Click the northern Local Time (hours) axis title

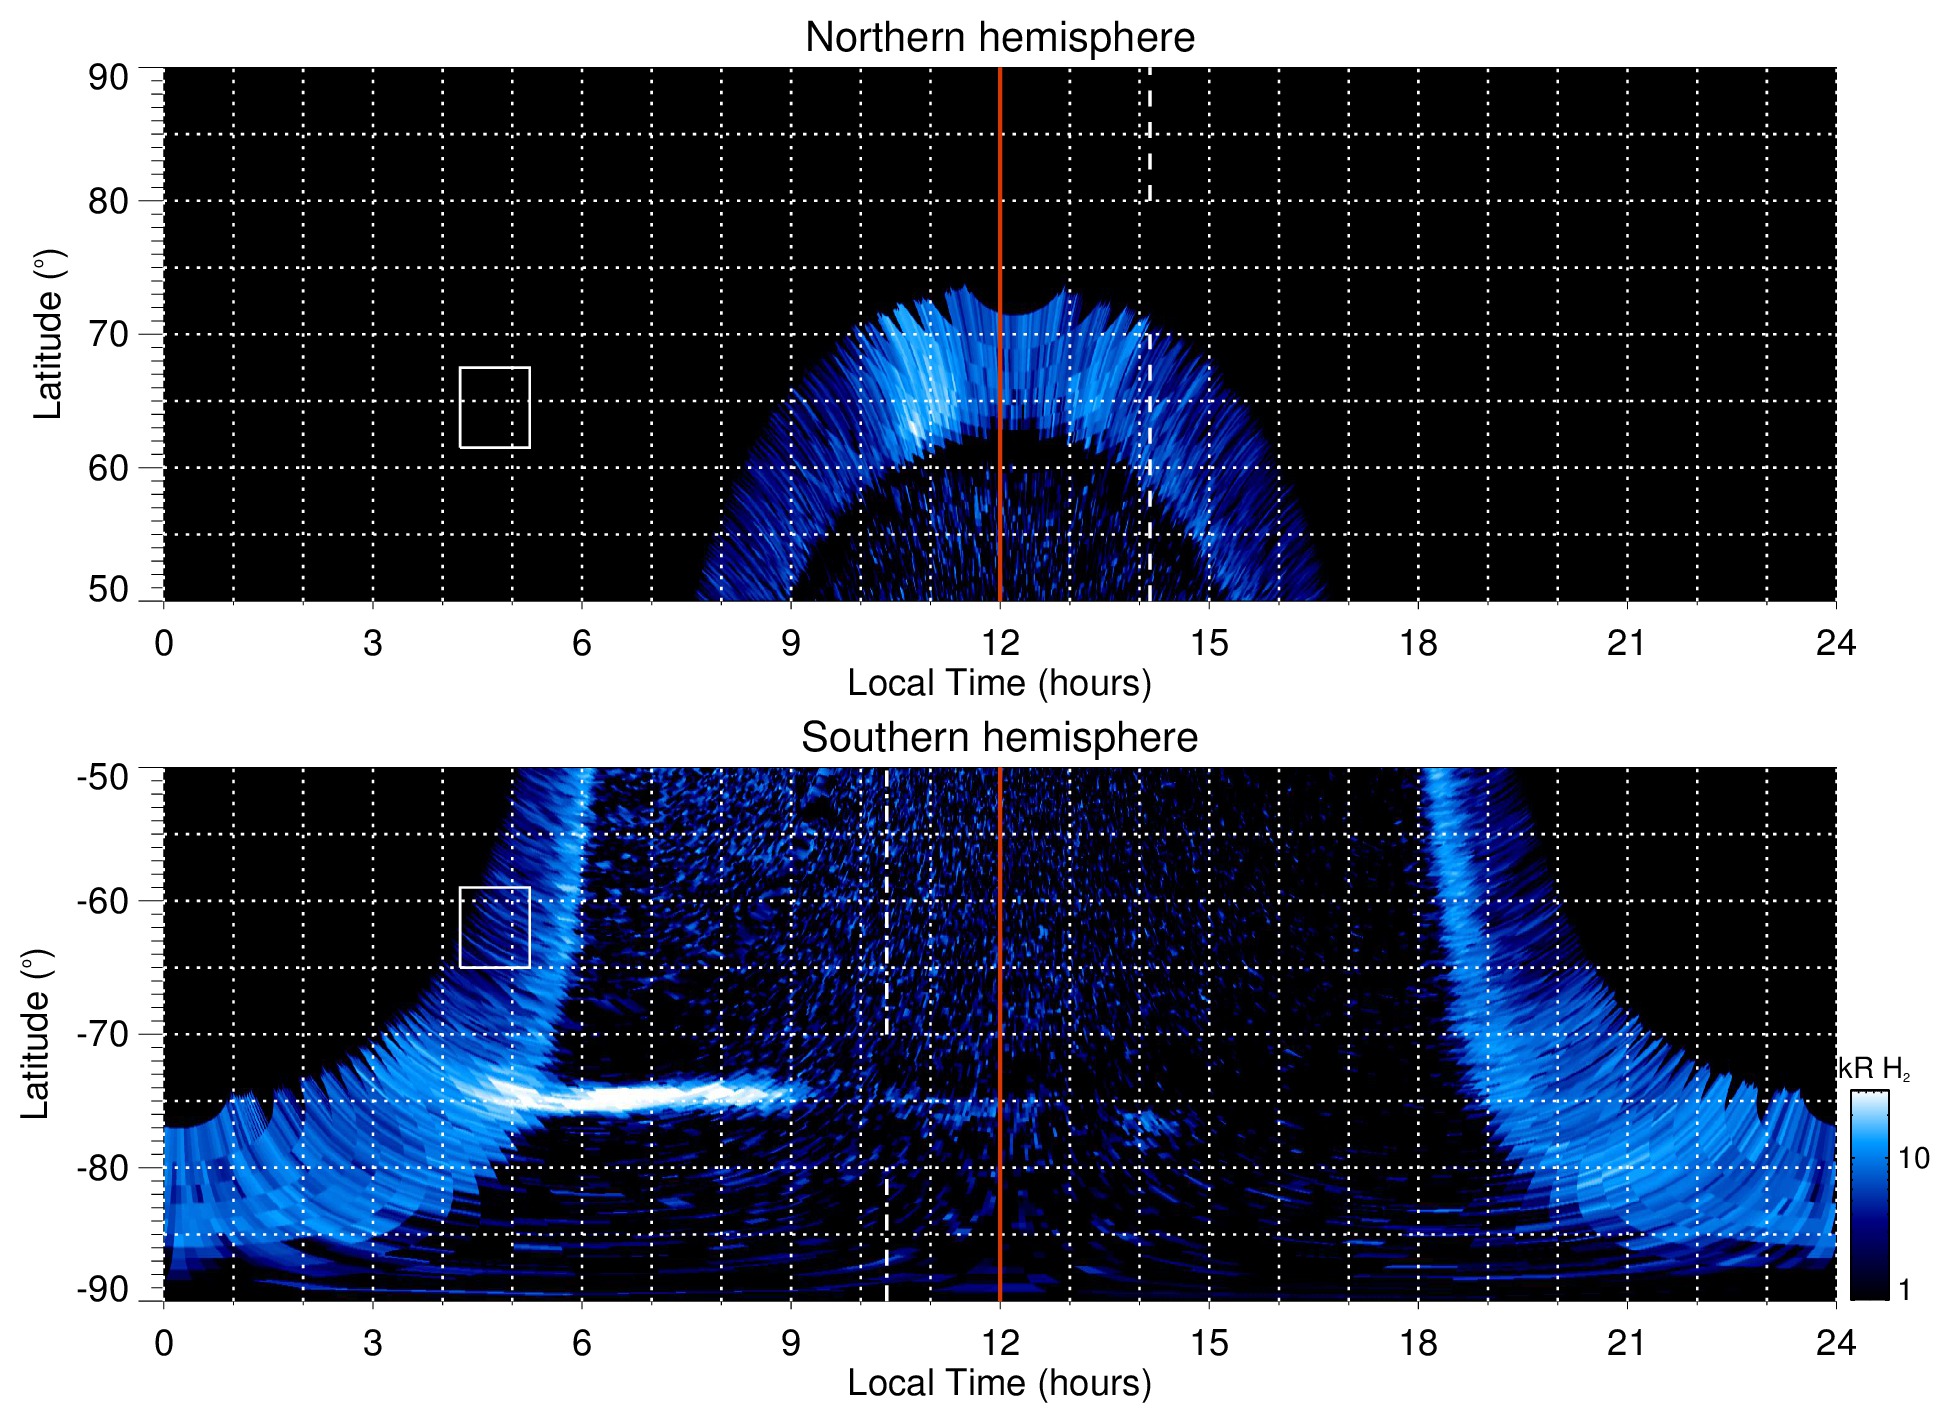[999, 683]
